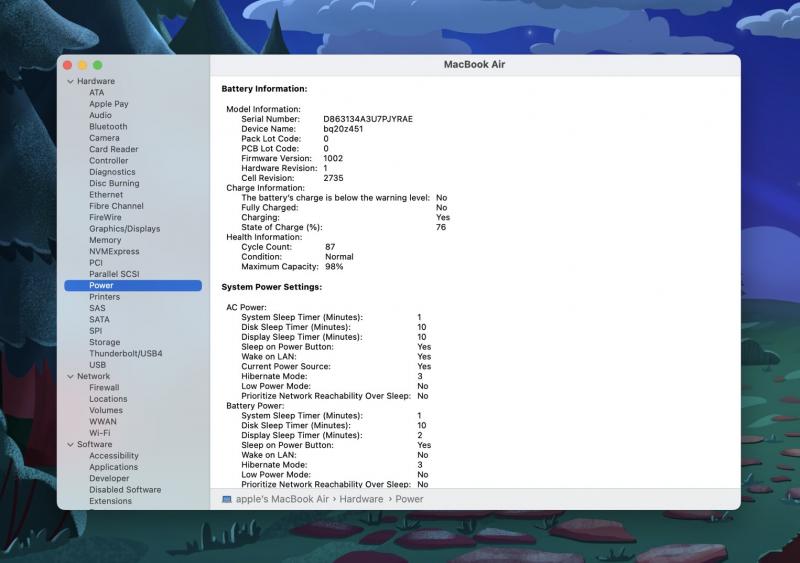Click the Condition value Normal
Screen dimensions: 800x563
(x=339, y=257)
